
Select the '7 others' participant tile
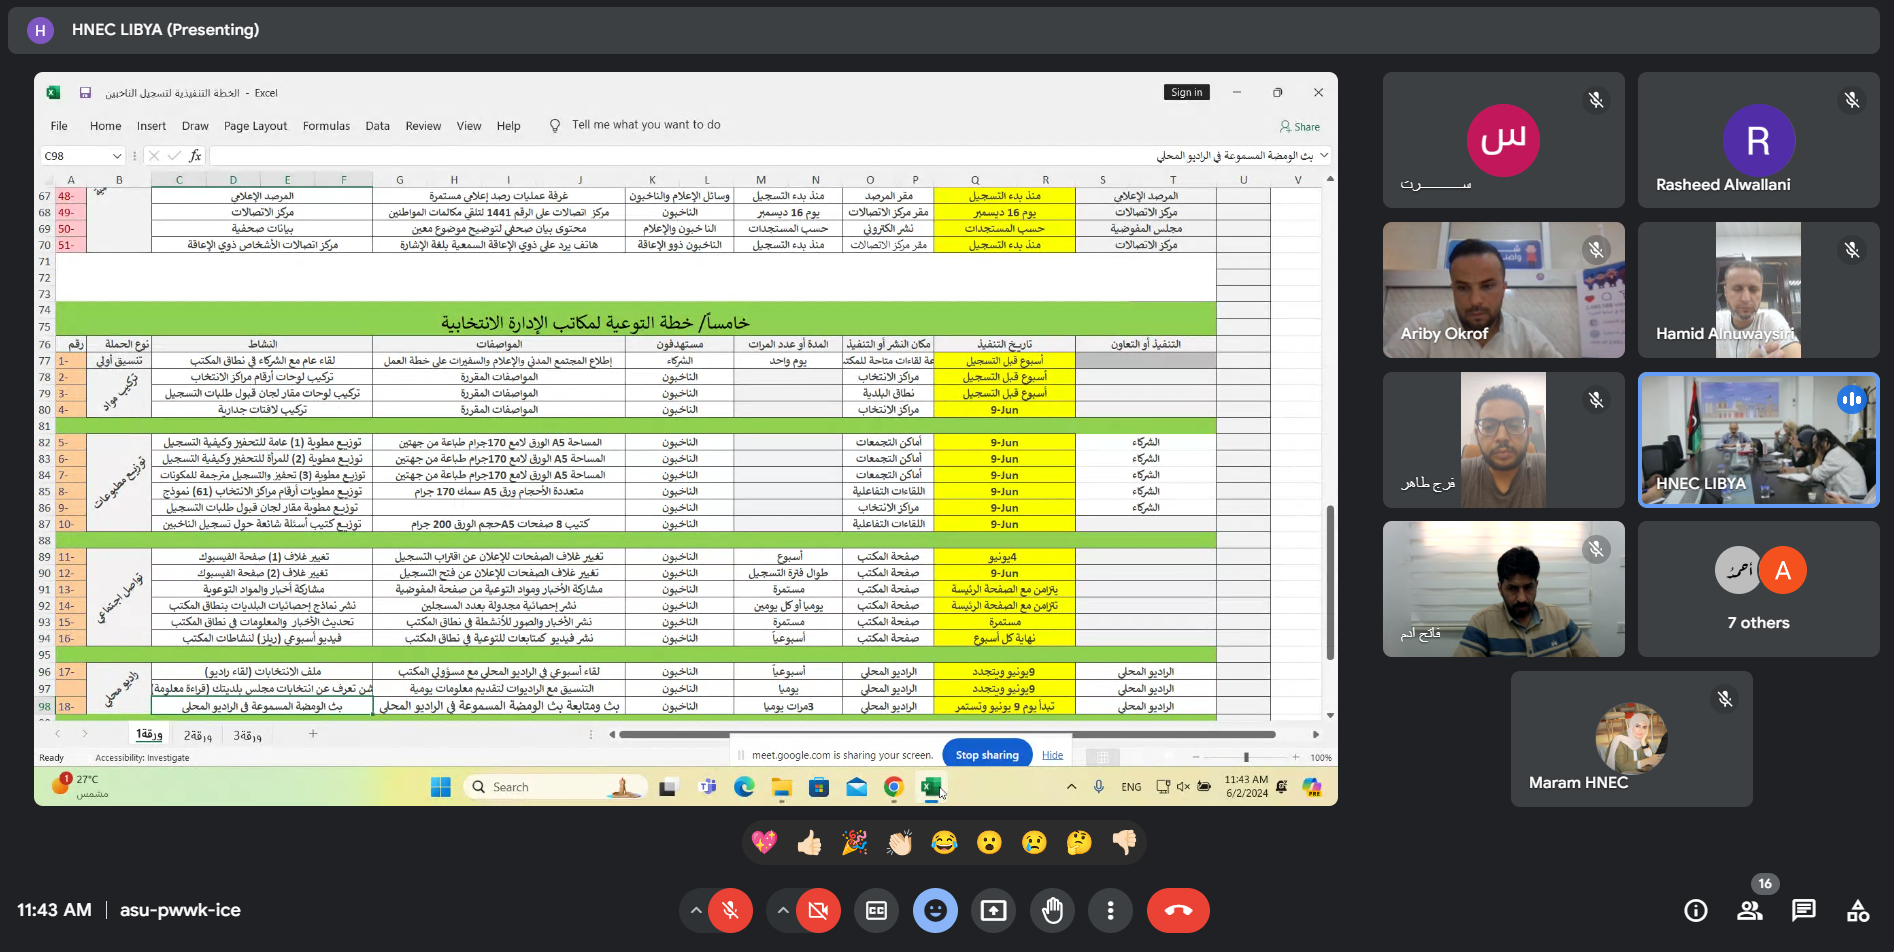pos(1758,589)
